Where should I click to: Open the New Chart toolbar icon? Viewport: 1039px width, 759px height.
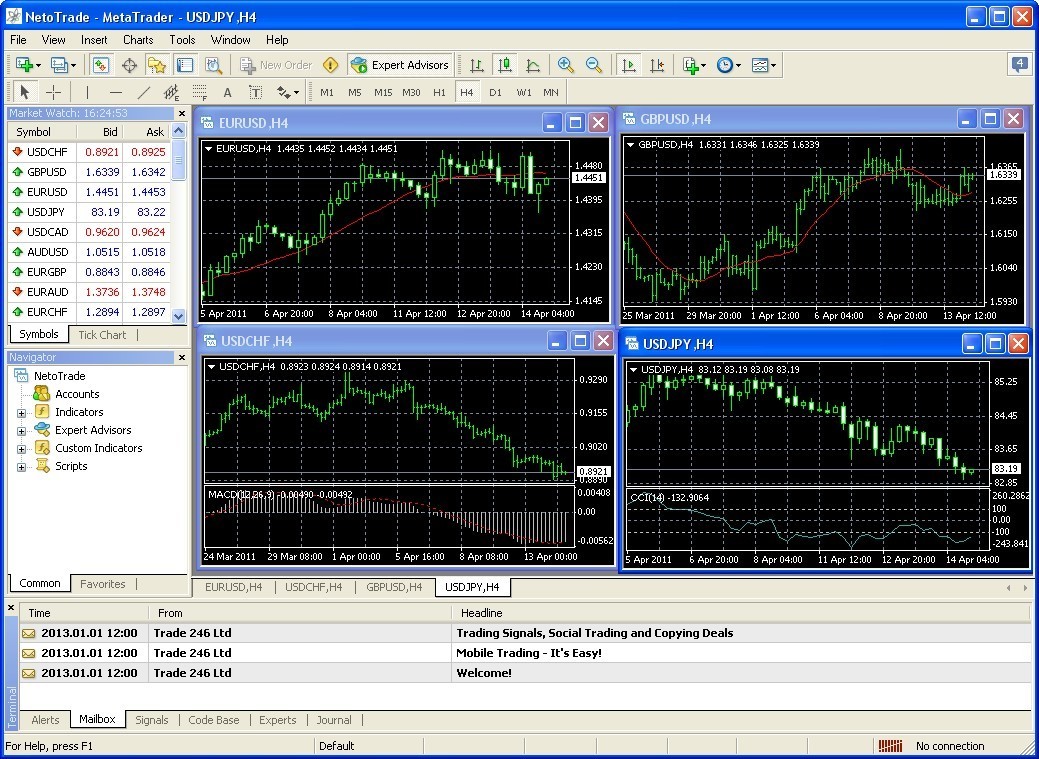[25, 65]
